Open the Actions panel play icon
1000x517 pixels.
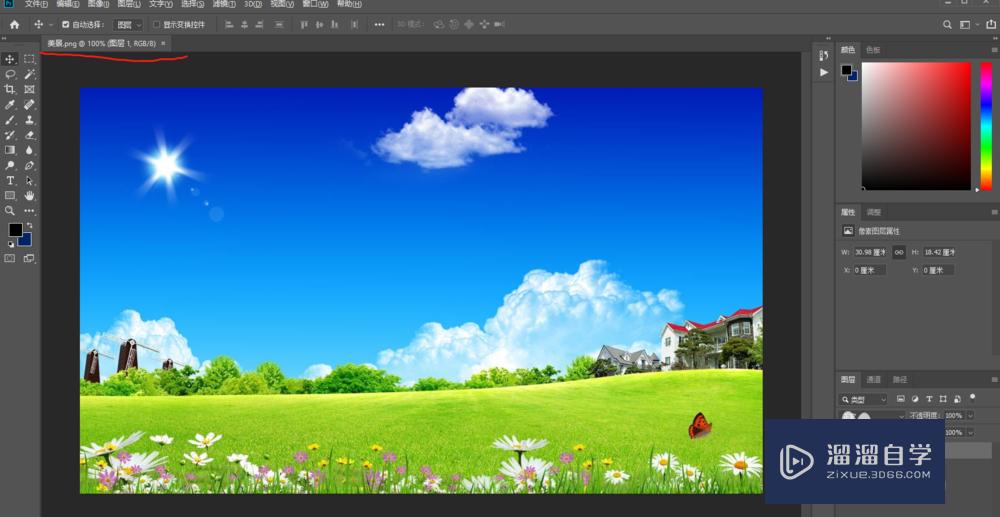pyautogui.click(x=823, y=73)
